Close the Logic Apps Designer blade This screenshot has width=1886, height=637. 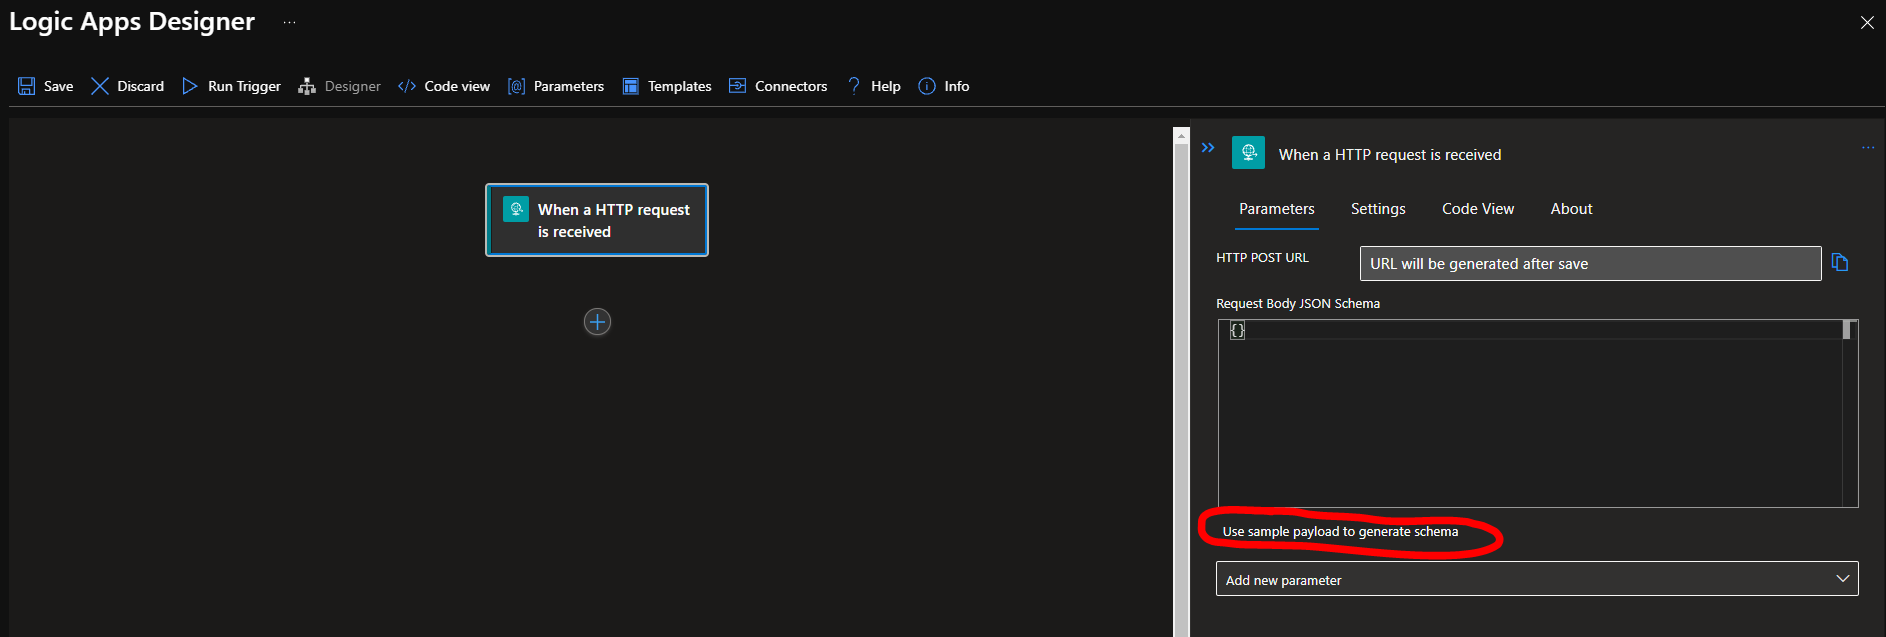[1867, 22]
